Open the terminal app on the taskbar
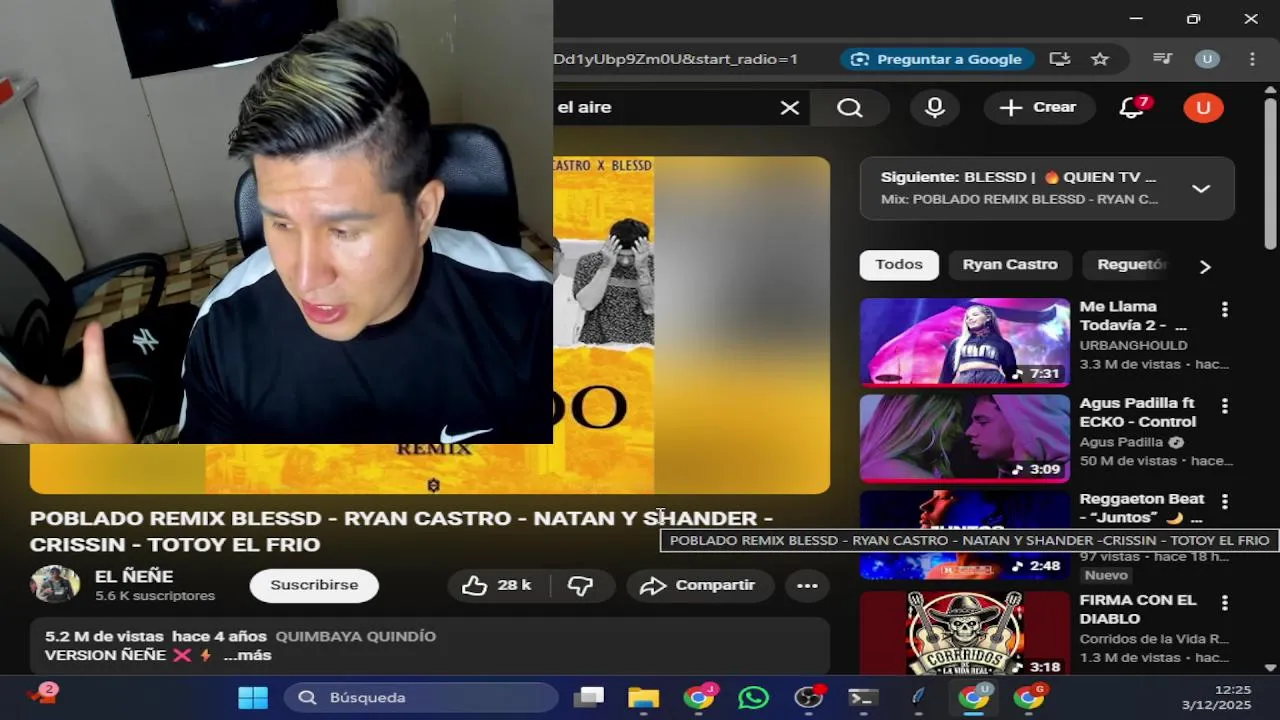The image size is (1280, 720). [x=863, y=697]
